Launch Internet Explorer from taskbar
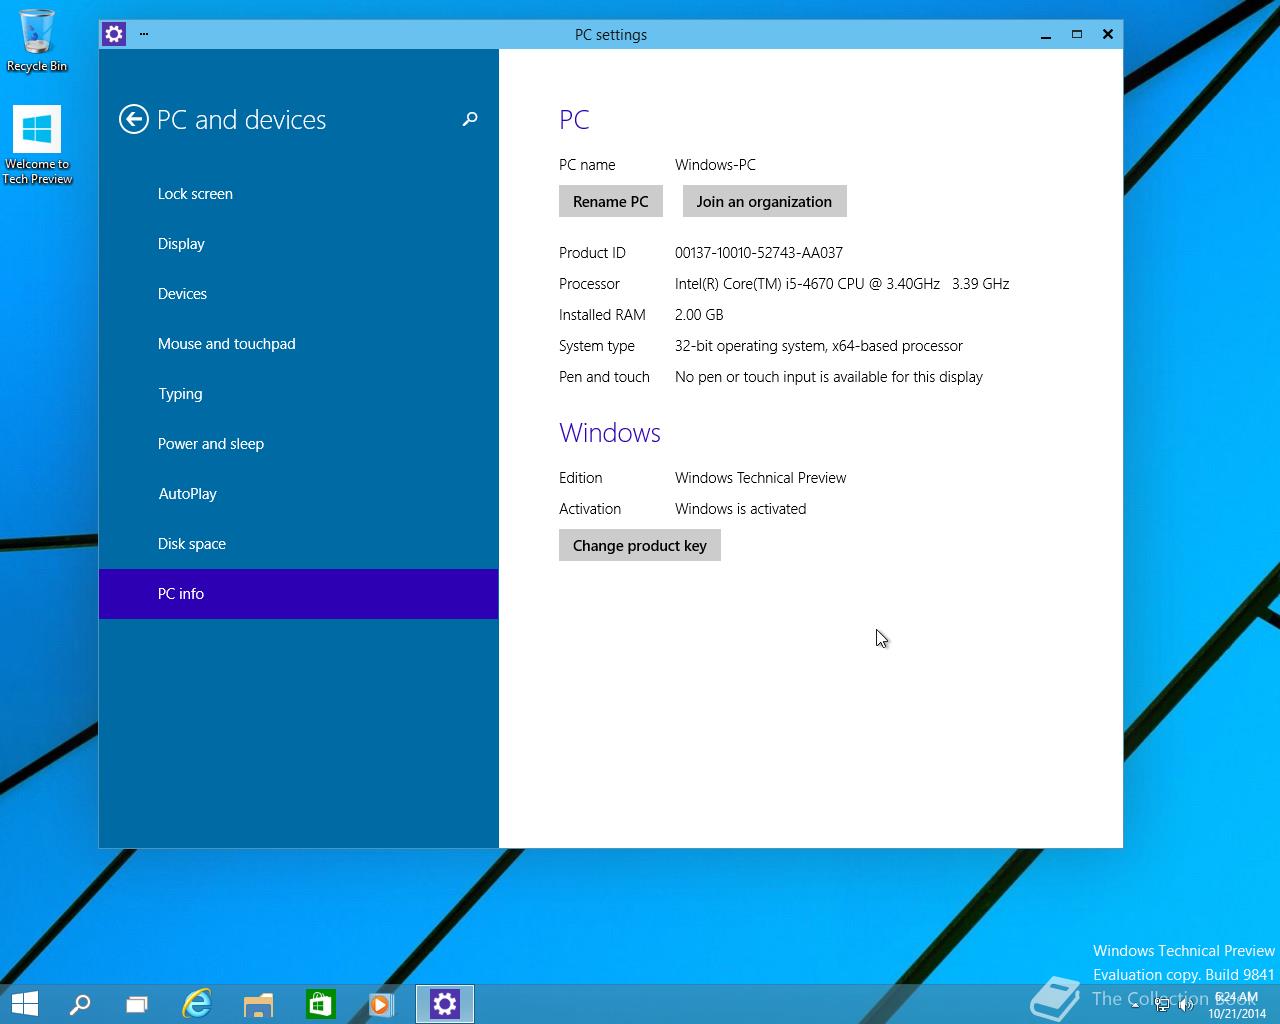1280x1024 pixels. pos(197,1004)
